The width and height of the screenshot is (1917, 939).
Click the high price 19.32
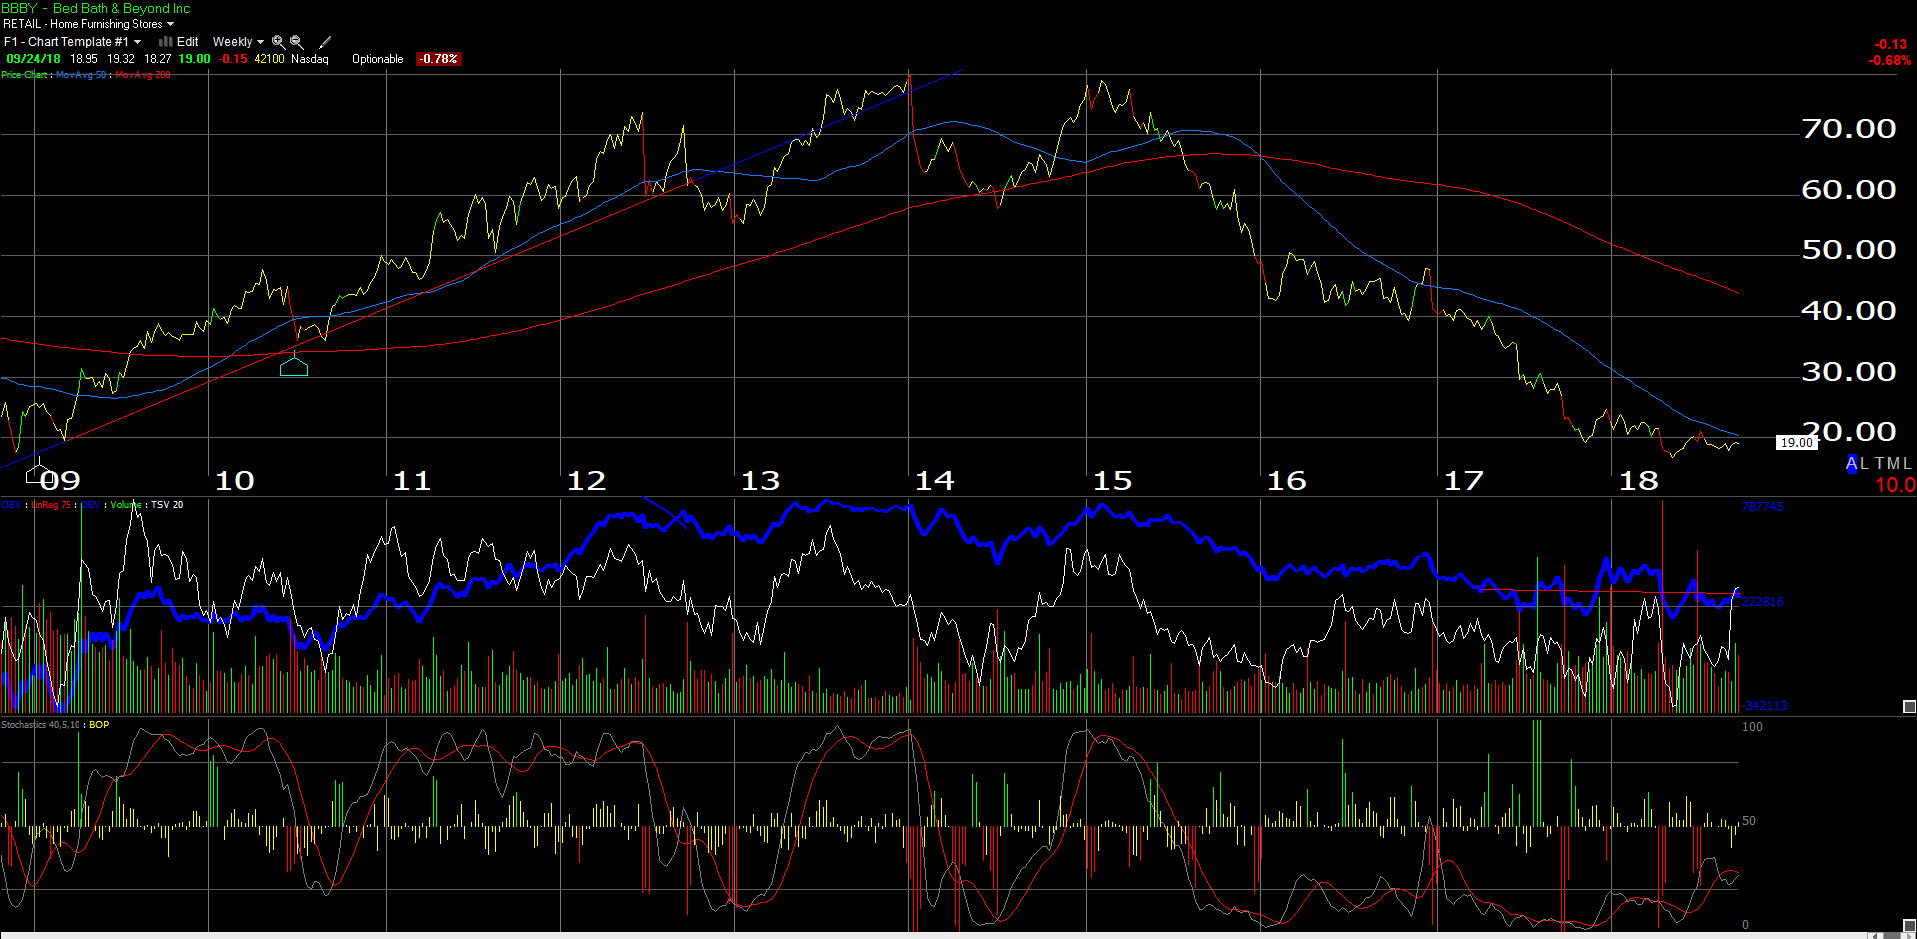tap(121, 59)
